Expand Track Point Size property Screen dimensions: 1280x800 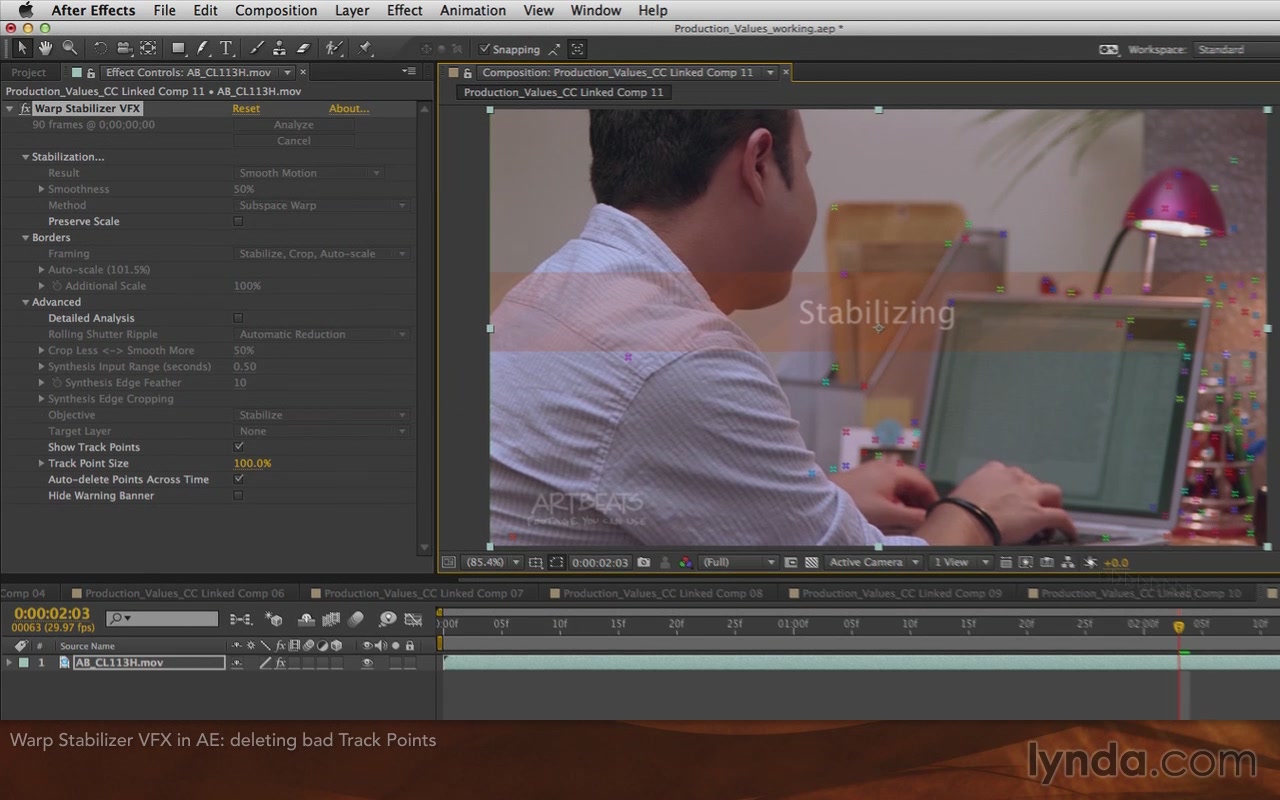41,463
